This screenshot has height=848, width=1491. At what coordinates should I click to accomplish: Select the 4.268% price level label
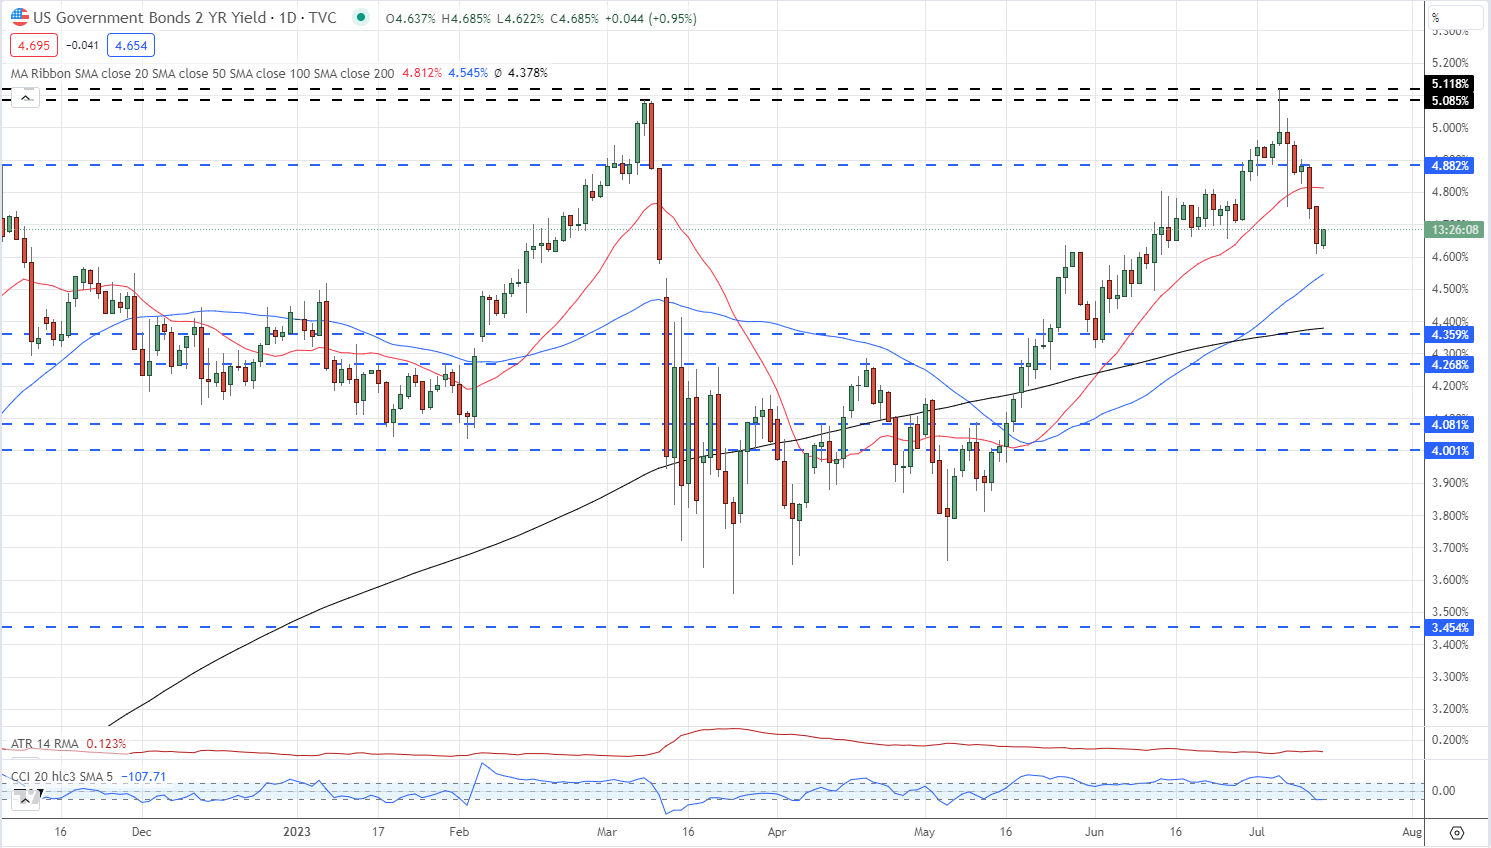[1450, 365]
